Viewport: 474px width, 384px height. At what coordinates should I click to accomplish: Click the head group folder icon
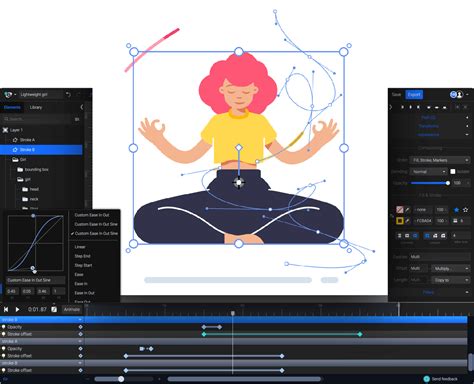pos(25,189)
